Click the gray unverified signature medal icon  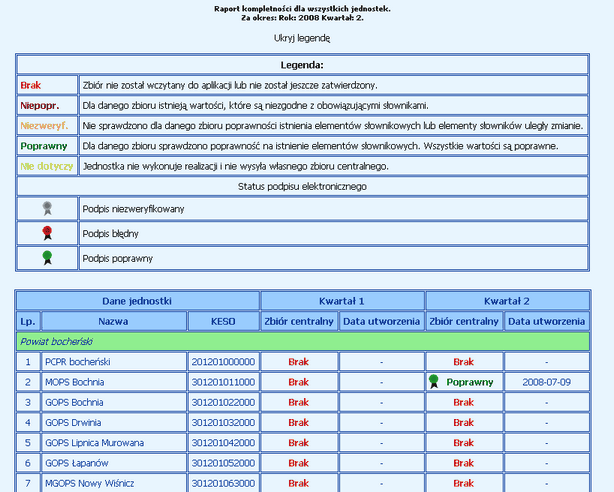(46, 209)
